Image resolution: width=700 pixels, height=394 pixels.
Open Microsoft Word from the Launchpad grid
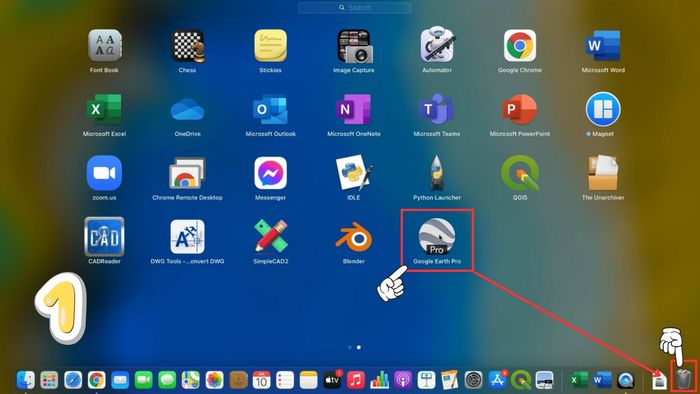tap(603, 46)
